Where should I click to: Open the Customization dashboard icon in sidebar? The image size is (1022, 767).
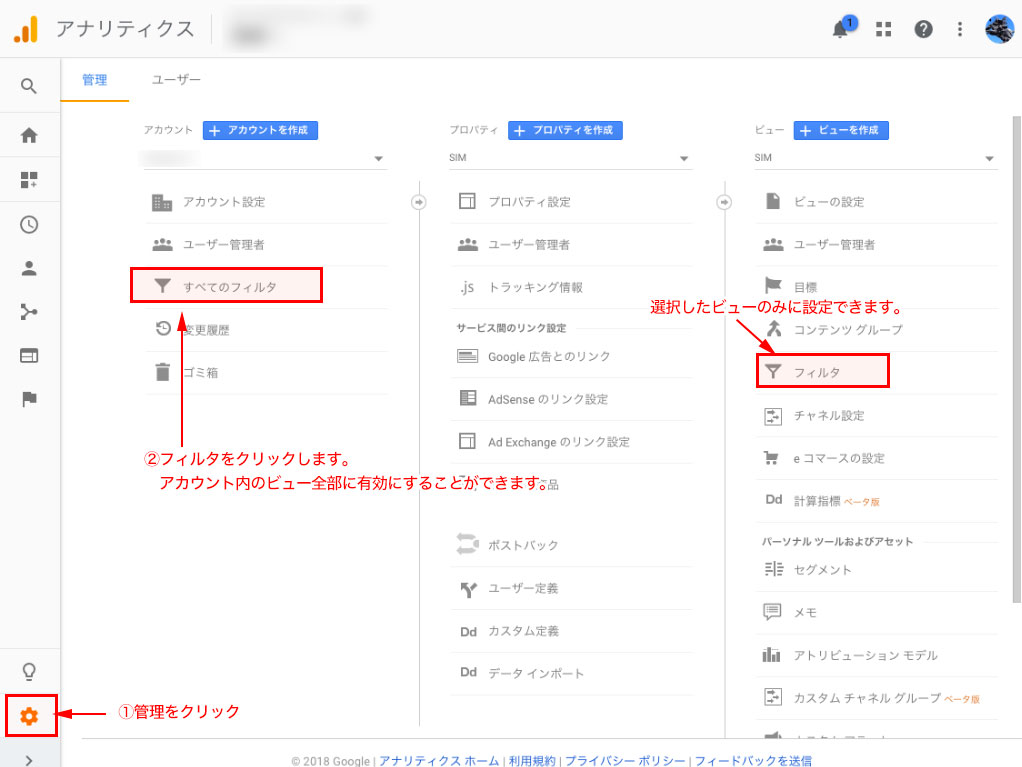[29, 180]
